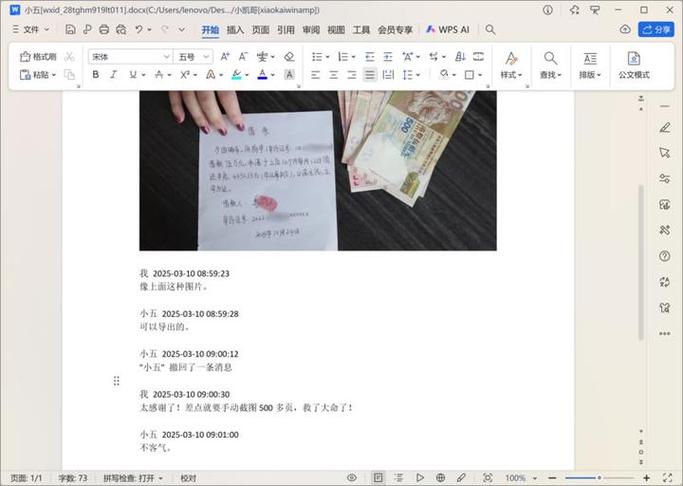Viewport: 683px width, 486px height.
Task: Click the help question mark in the right sidebar
Action: 665,256
